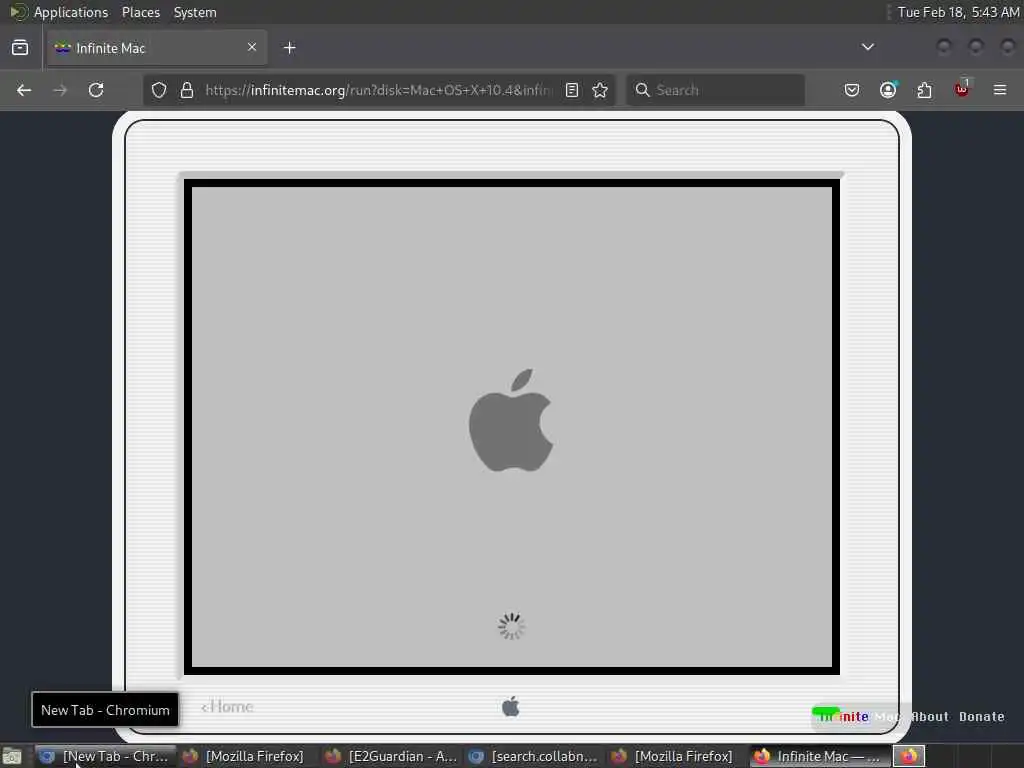The height and width of the screenshot is (768, 1024).
Task: Focus the Search box
Action: pos(716,90)
